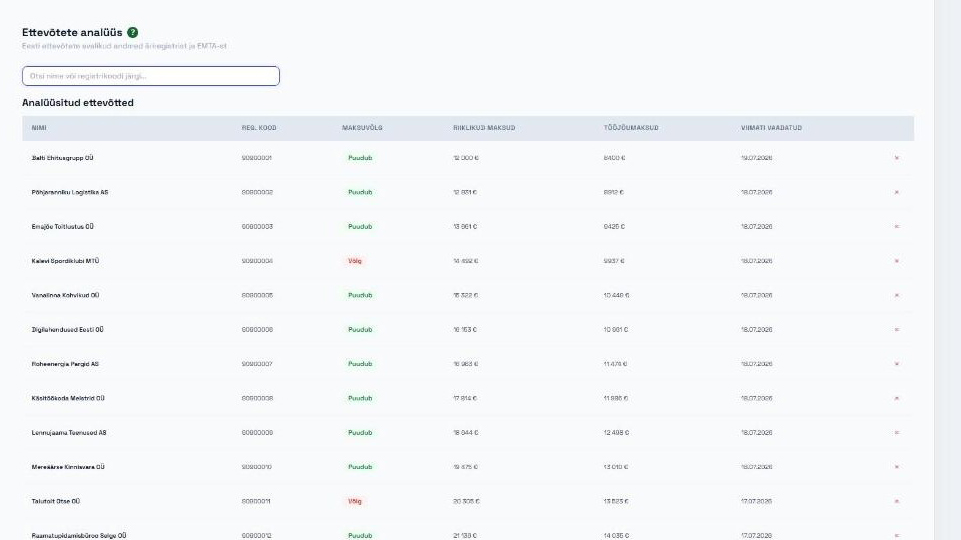Delete Kalevi Spordiklubi MTÜ using the x icon
Image resolution: width=961 pixels, height=540 pixels.
pyautogui.click(x=897, y=261)
